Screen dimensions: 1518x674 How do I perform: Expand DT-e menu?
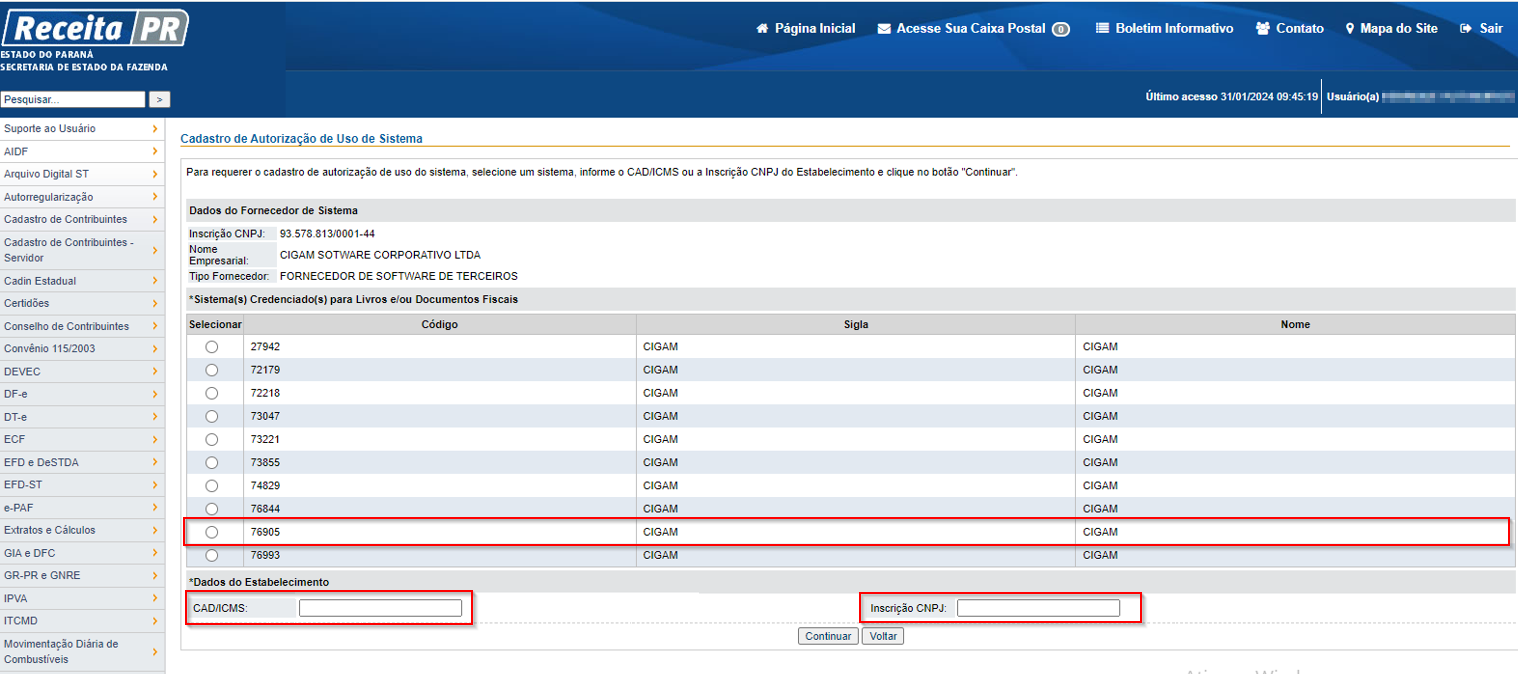click(x=82, y=417)
